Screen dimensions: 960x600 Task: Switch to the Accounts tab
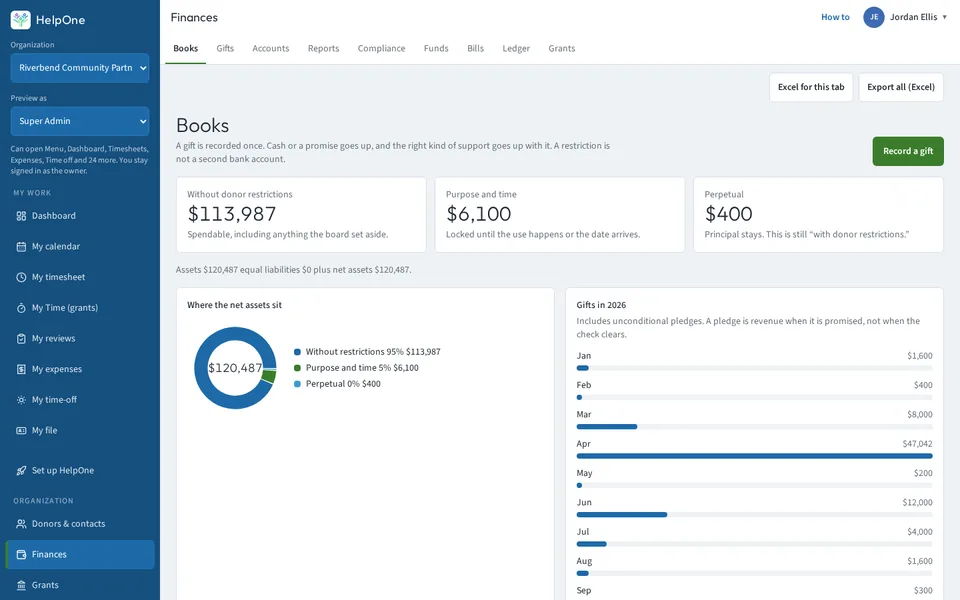tap(271, 48)
